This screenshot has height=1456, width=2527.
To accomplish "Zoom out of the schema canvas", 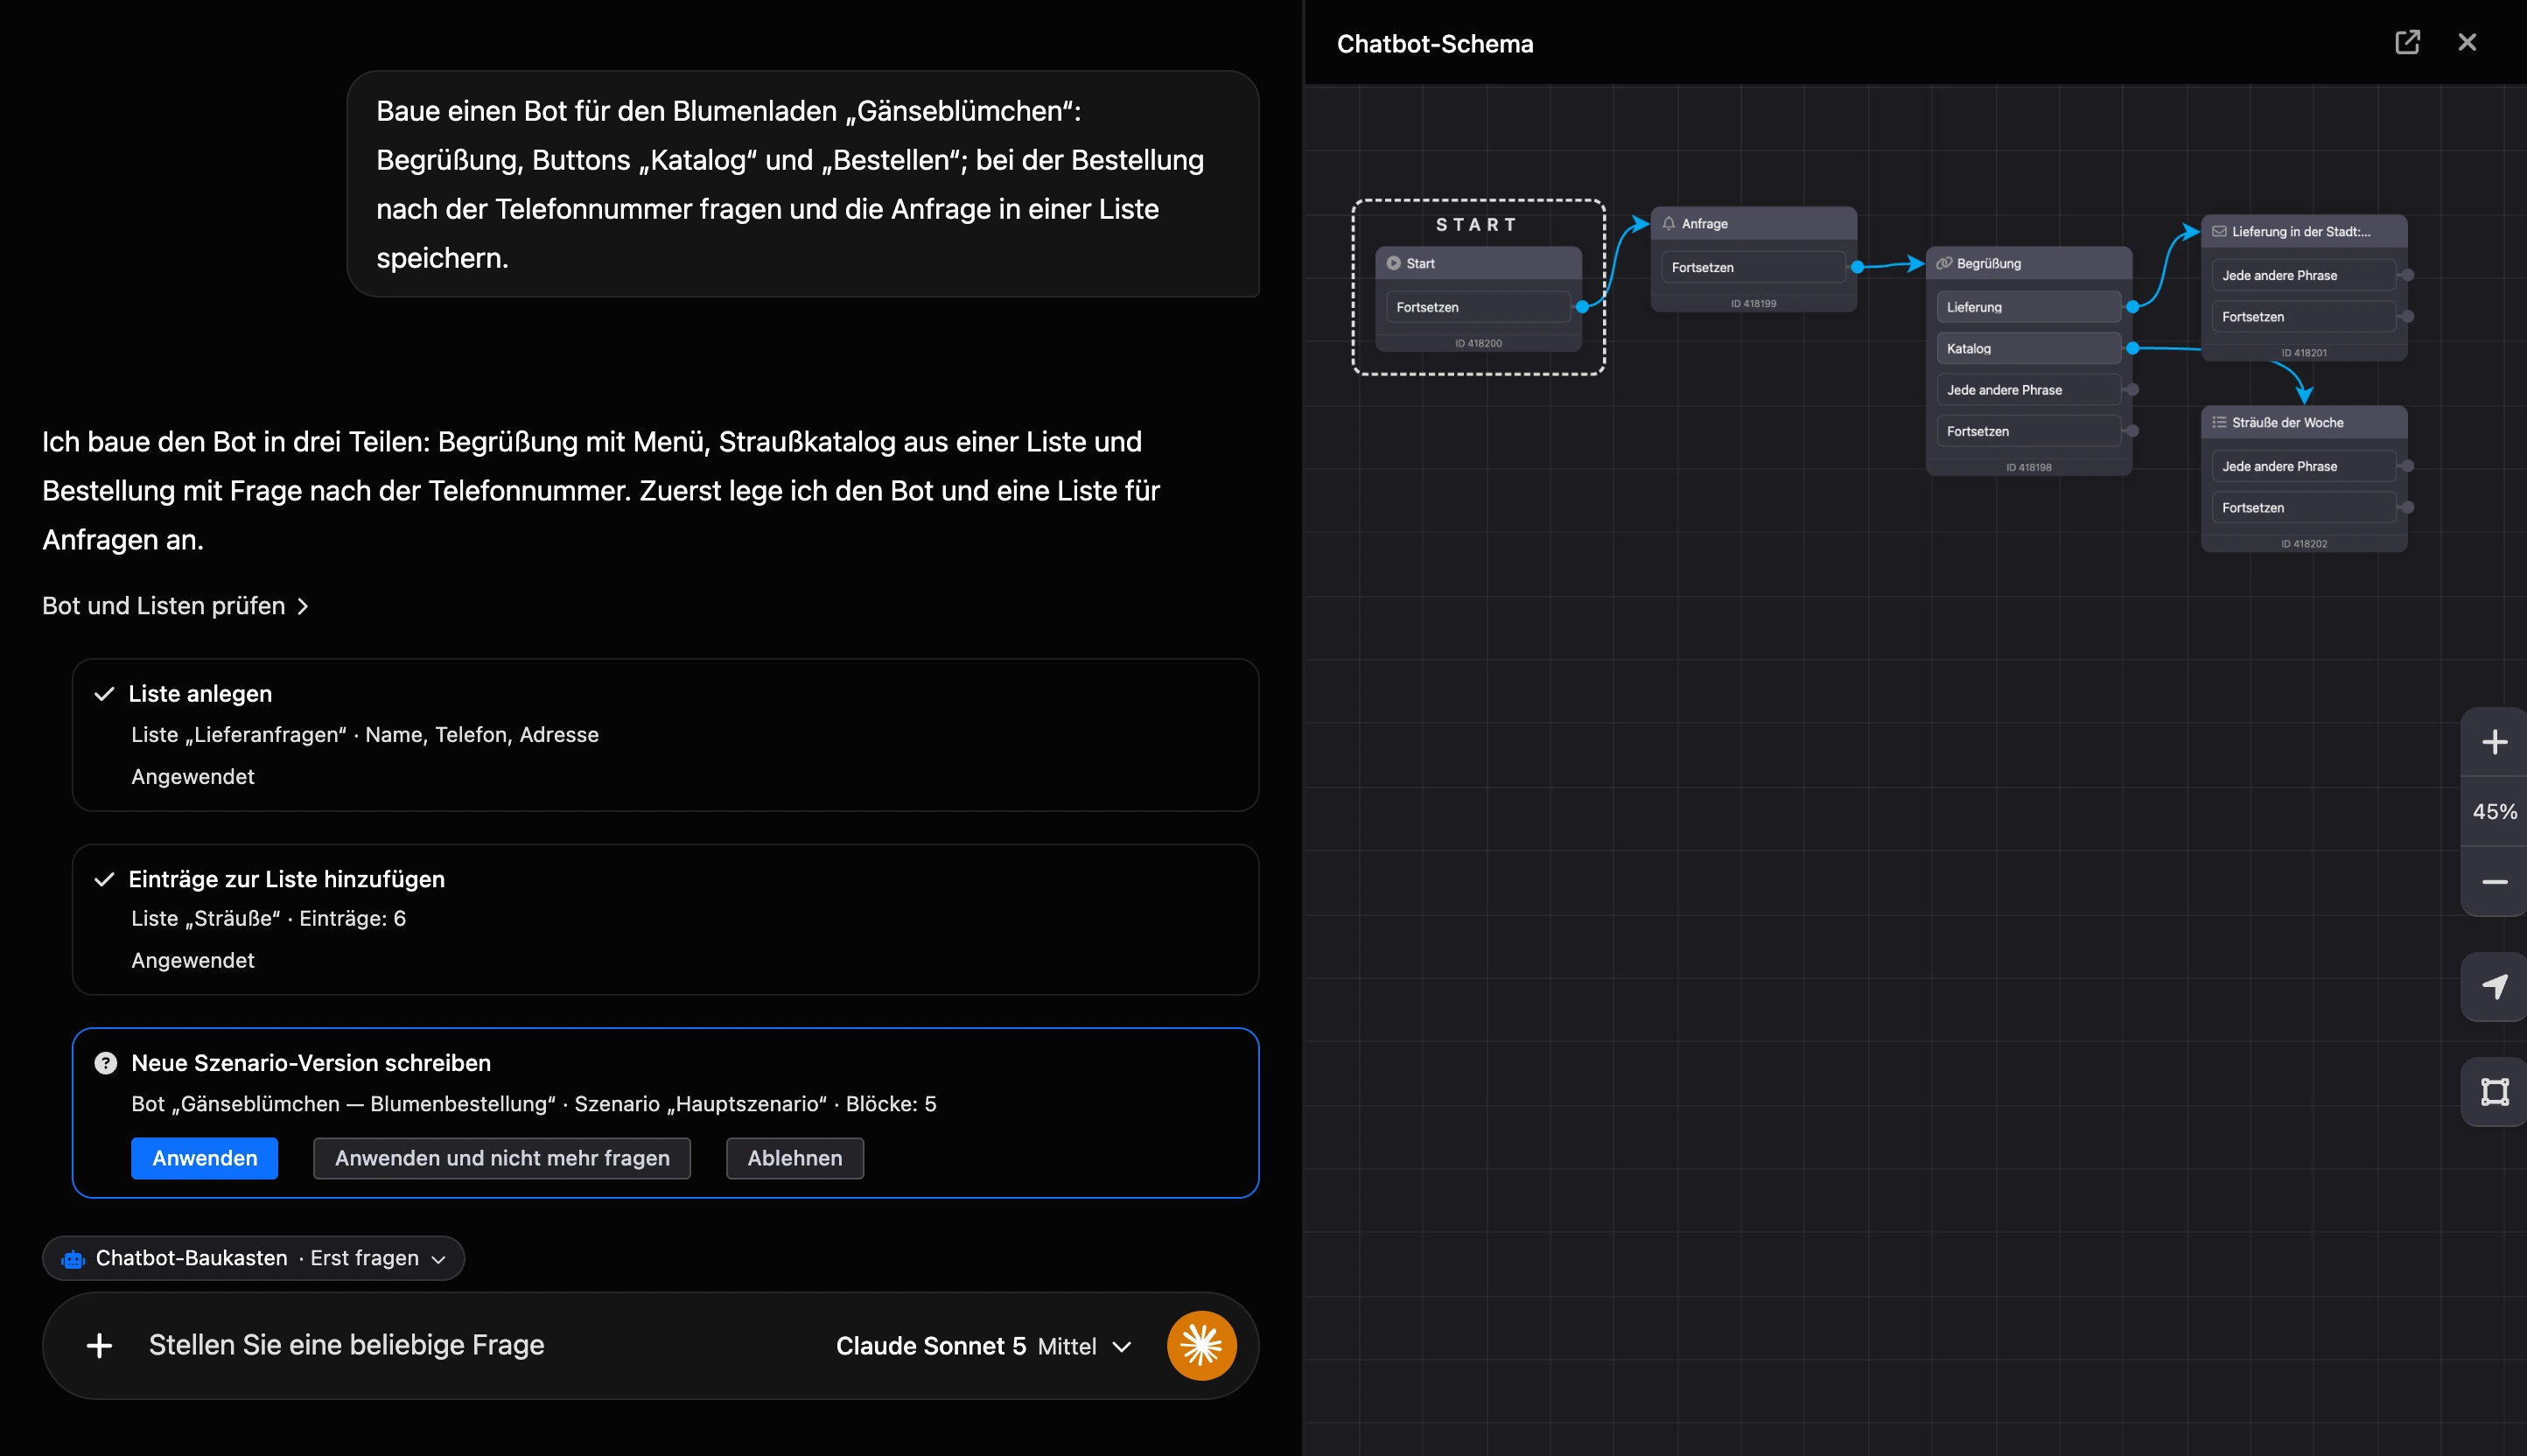I will [2494, 882].
